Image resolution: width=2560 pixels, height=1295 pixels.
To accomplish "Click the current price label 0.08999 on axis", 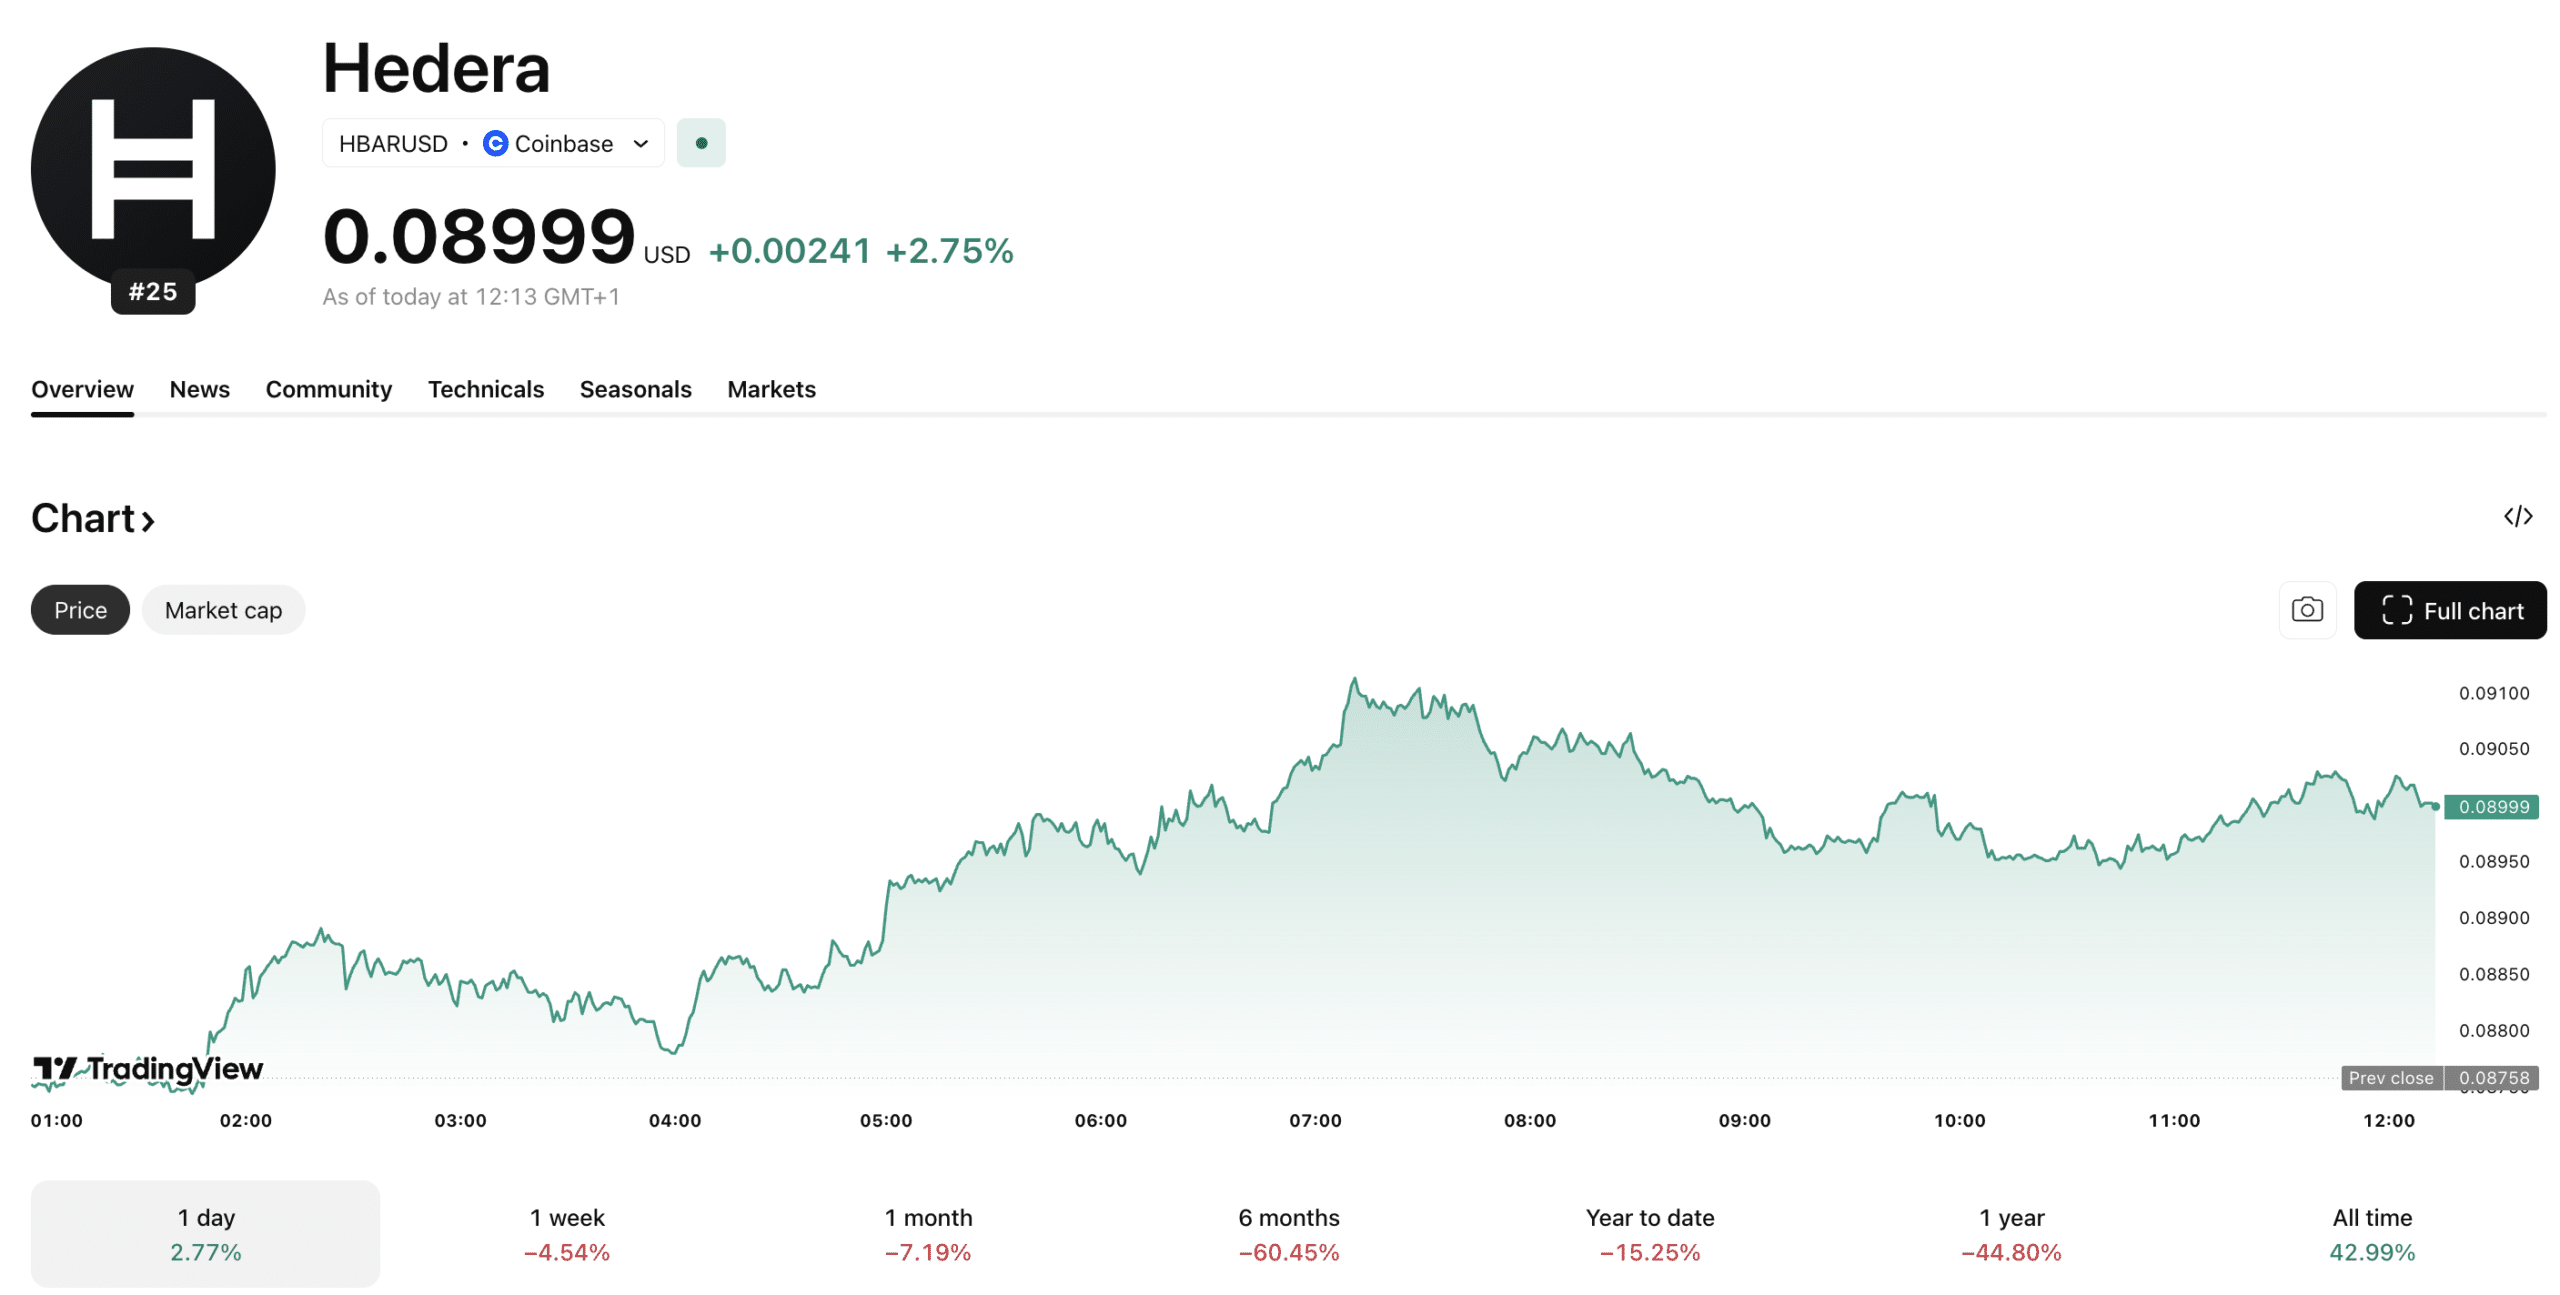I will pyautogui.click(x=2491, y=807).
